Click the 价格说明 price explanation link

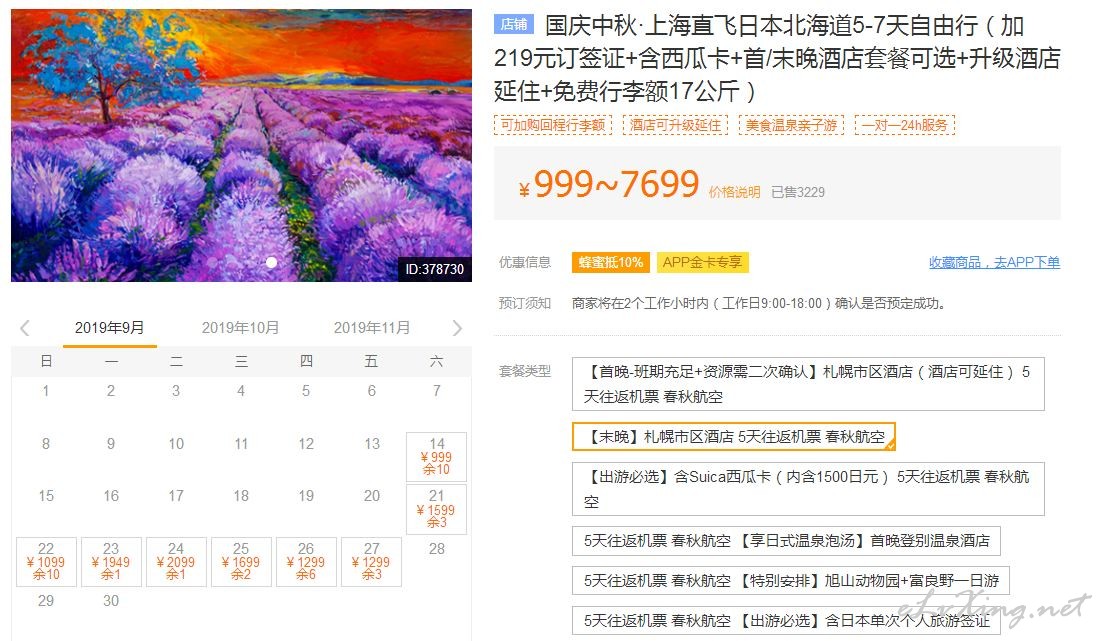point(734,192)
